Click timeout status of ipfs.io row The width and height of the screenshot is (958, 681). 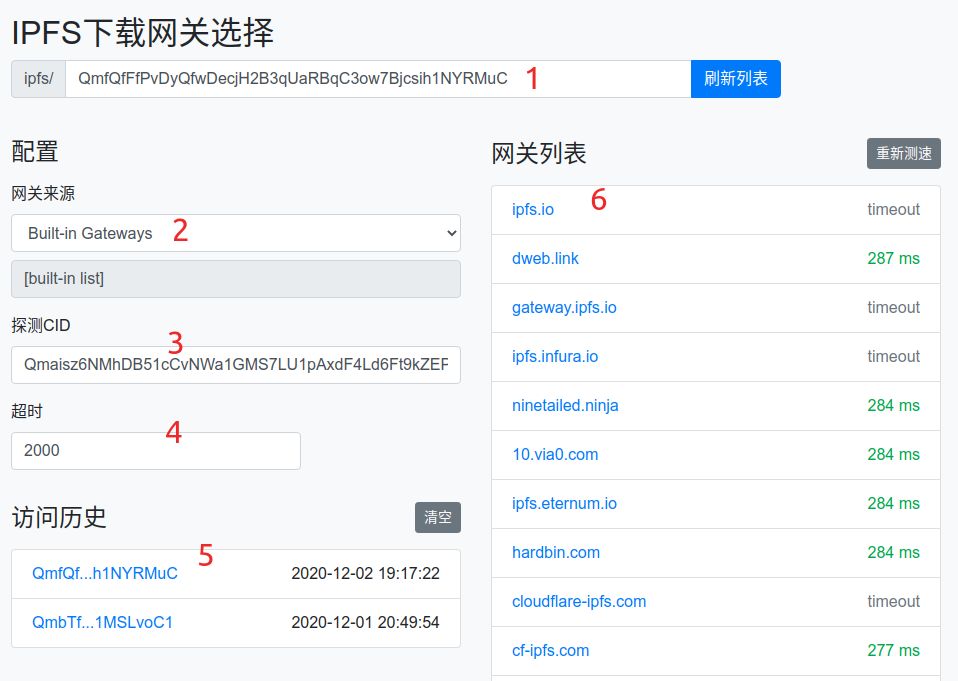(x=893, y=209)
